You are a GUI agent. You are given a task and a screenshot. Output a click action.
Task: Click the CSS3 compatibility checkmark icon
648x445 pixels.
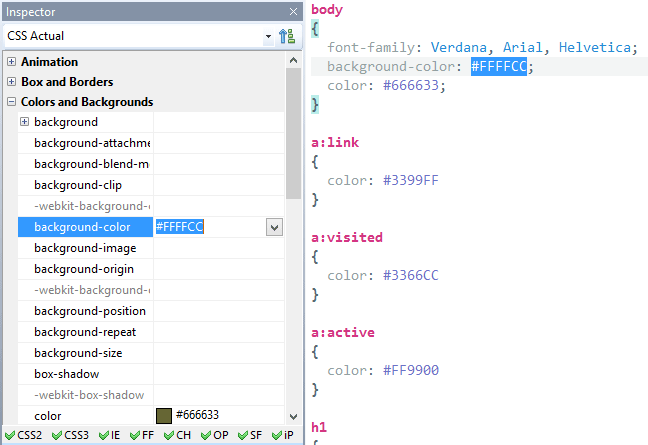coord(57,435)
